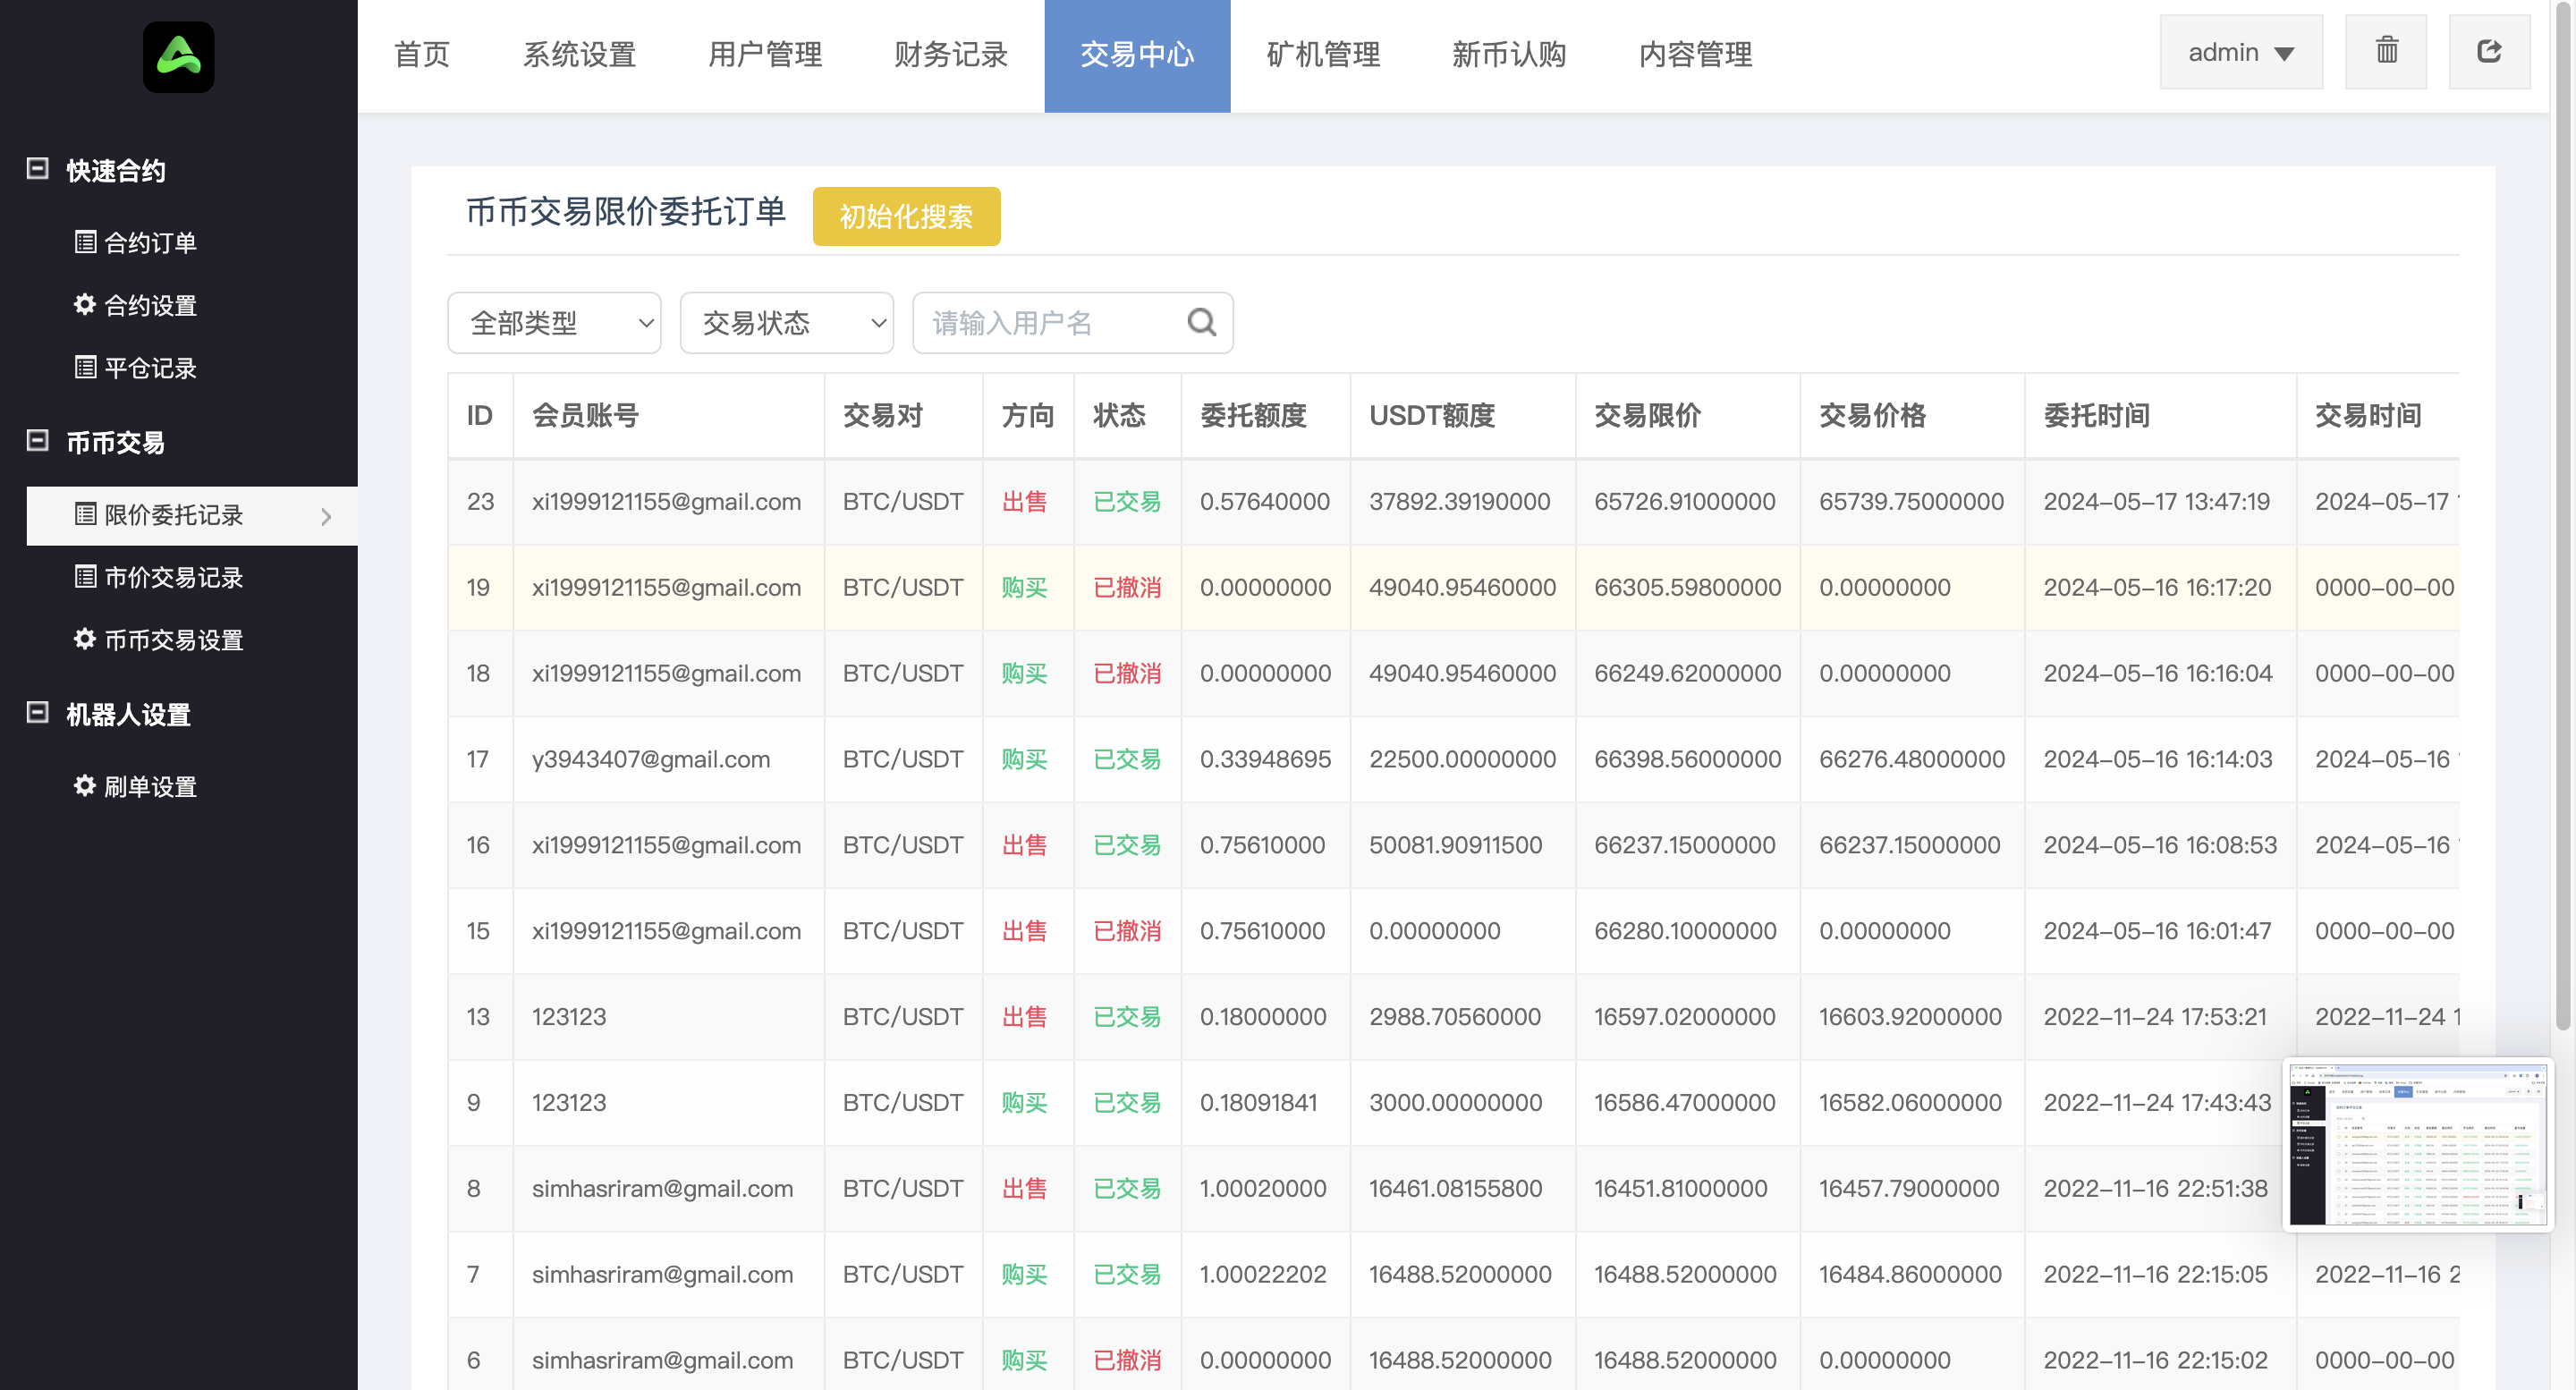Image resolution: width=2576 pixels, height=1390 pixels.
Task: Click the trash can icon in header
Action: coord(2386,52)
